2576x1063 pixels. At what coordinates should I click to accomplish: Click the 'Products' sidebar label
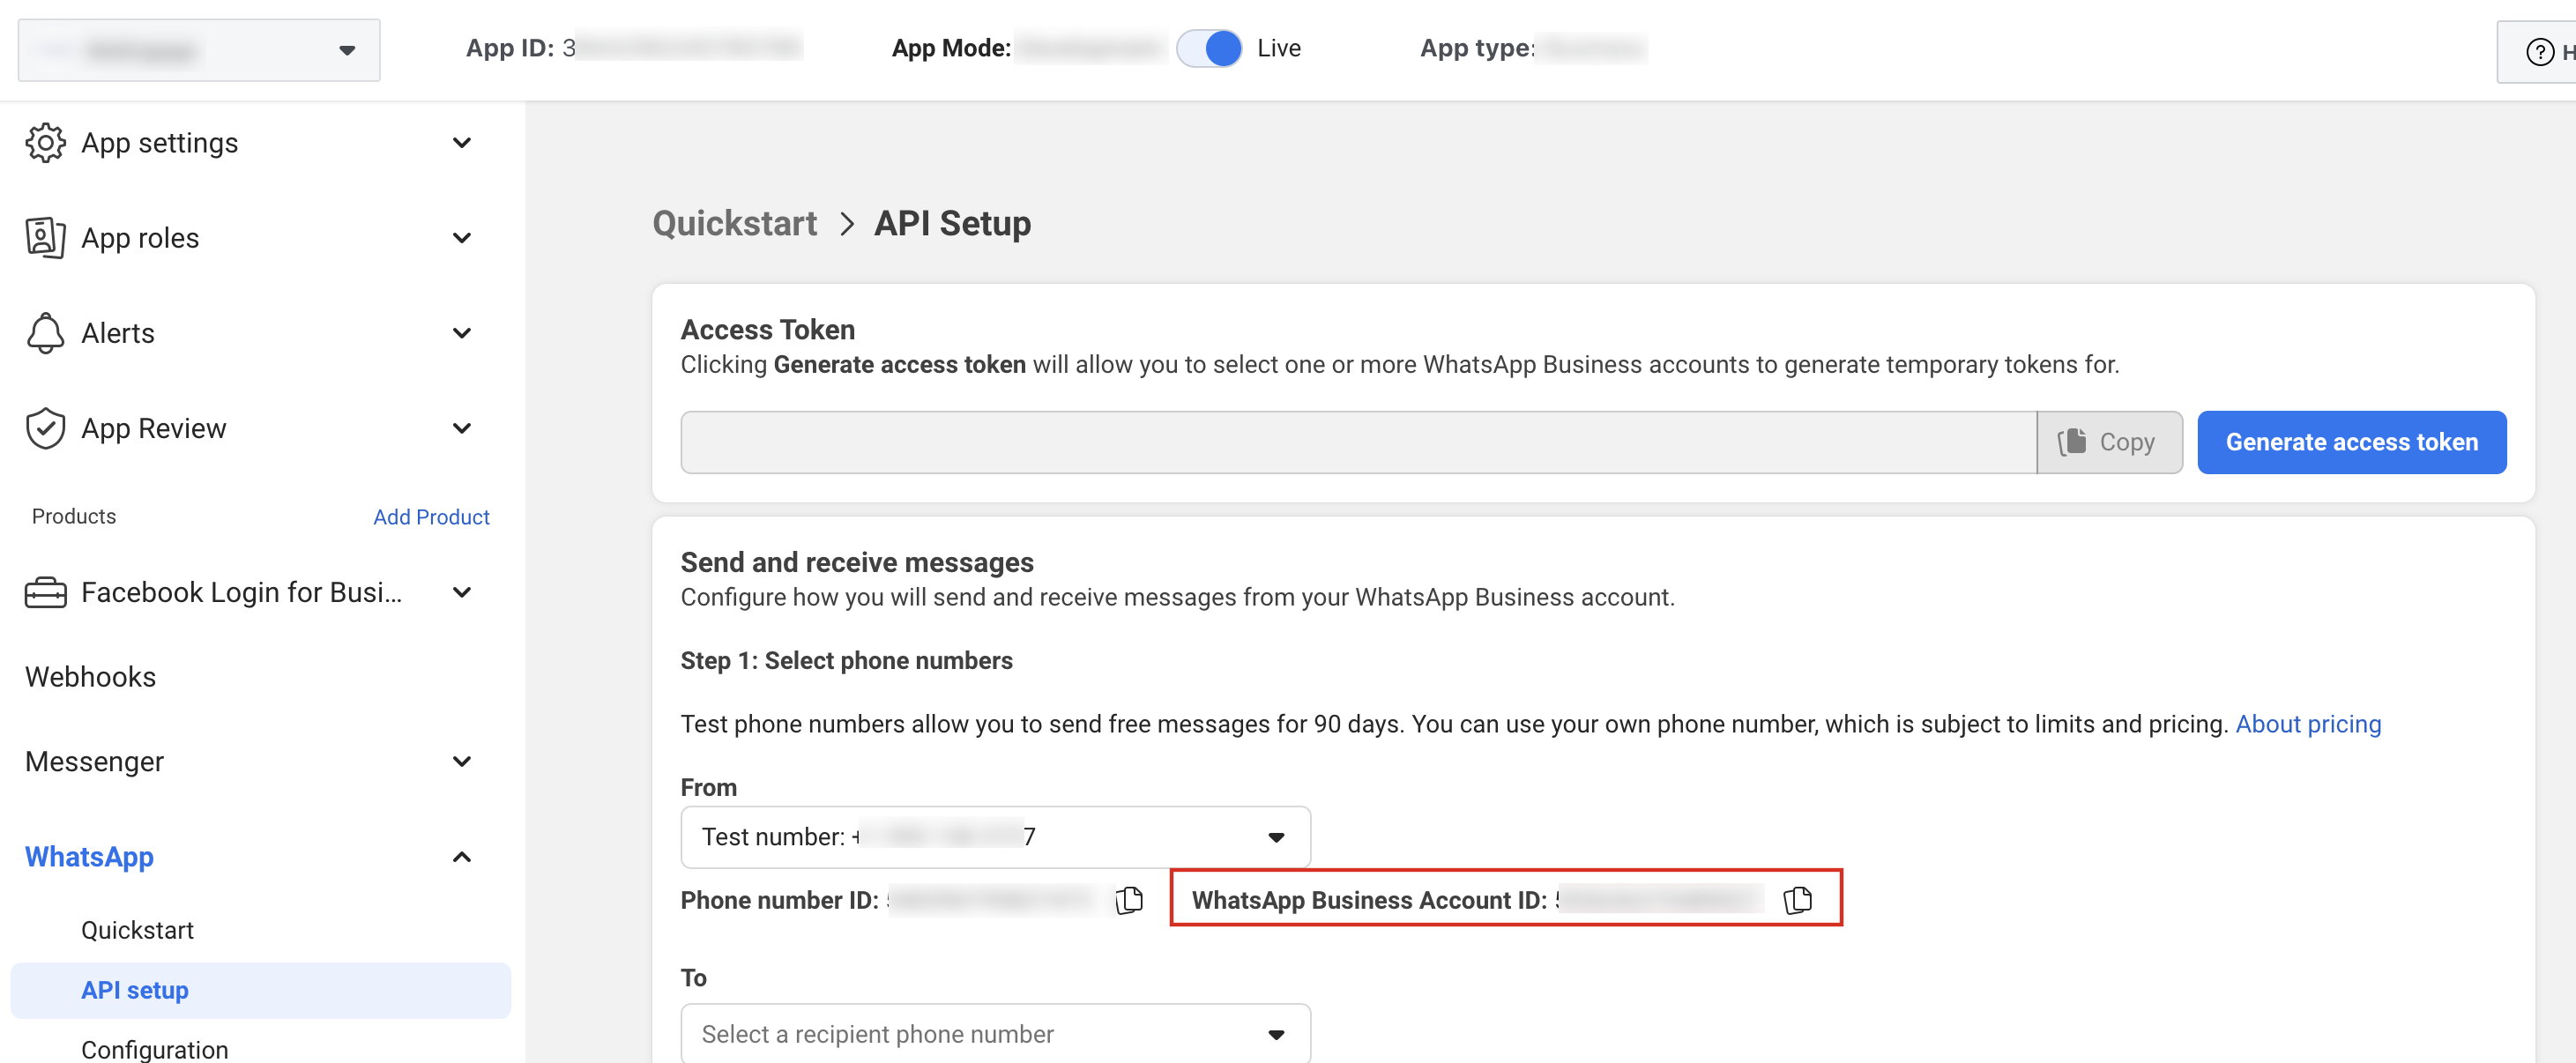click(x=74, y=516)
